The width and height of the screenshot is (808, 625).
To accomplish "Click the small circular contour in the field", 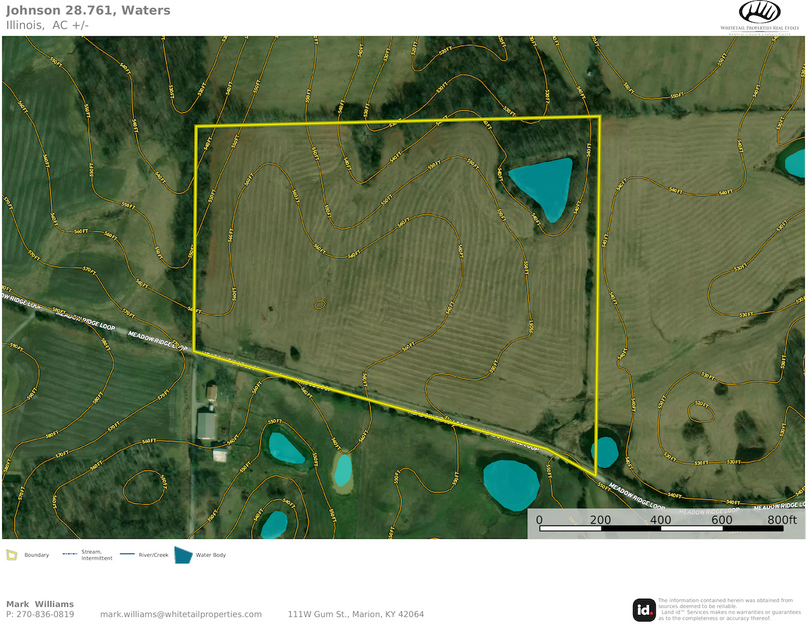I will tap(319, 303).
